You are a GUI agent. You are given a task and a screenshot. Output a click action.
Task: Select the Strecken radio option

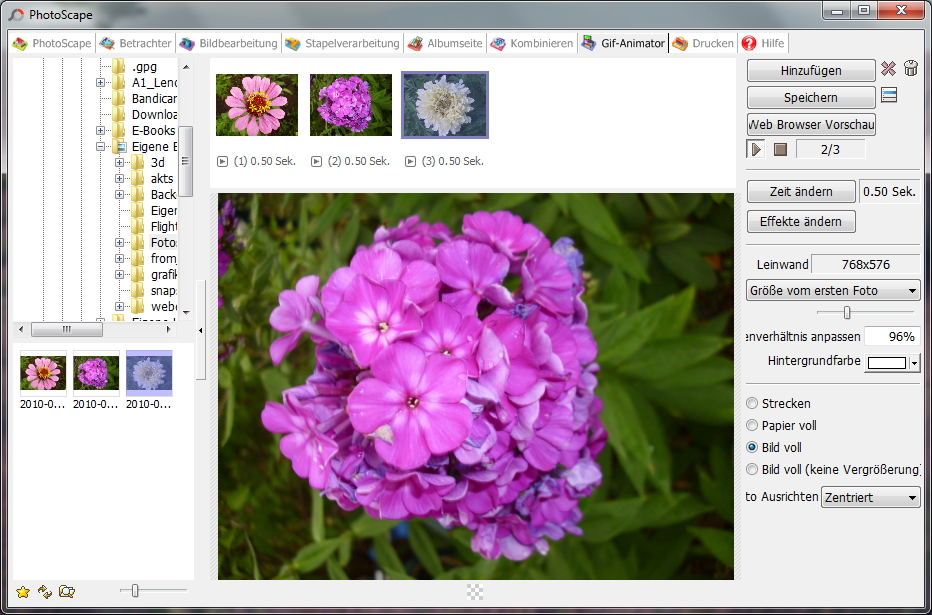coord(753,404)
